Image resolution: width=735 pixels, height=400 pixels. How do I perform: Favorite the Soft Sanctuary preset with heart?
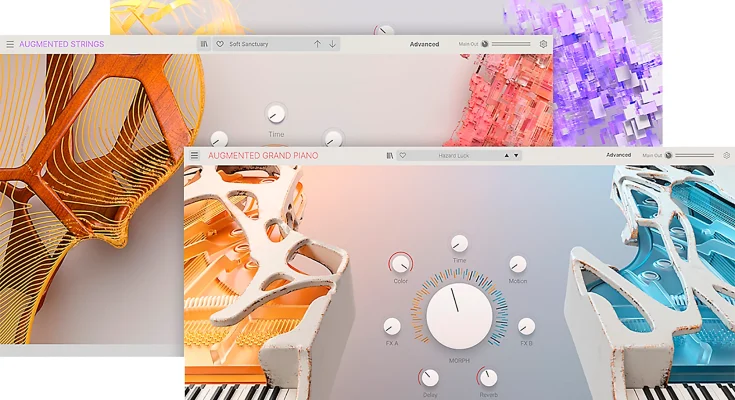coord(219,44)
